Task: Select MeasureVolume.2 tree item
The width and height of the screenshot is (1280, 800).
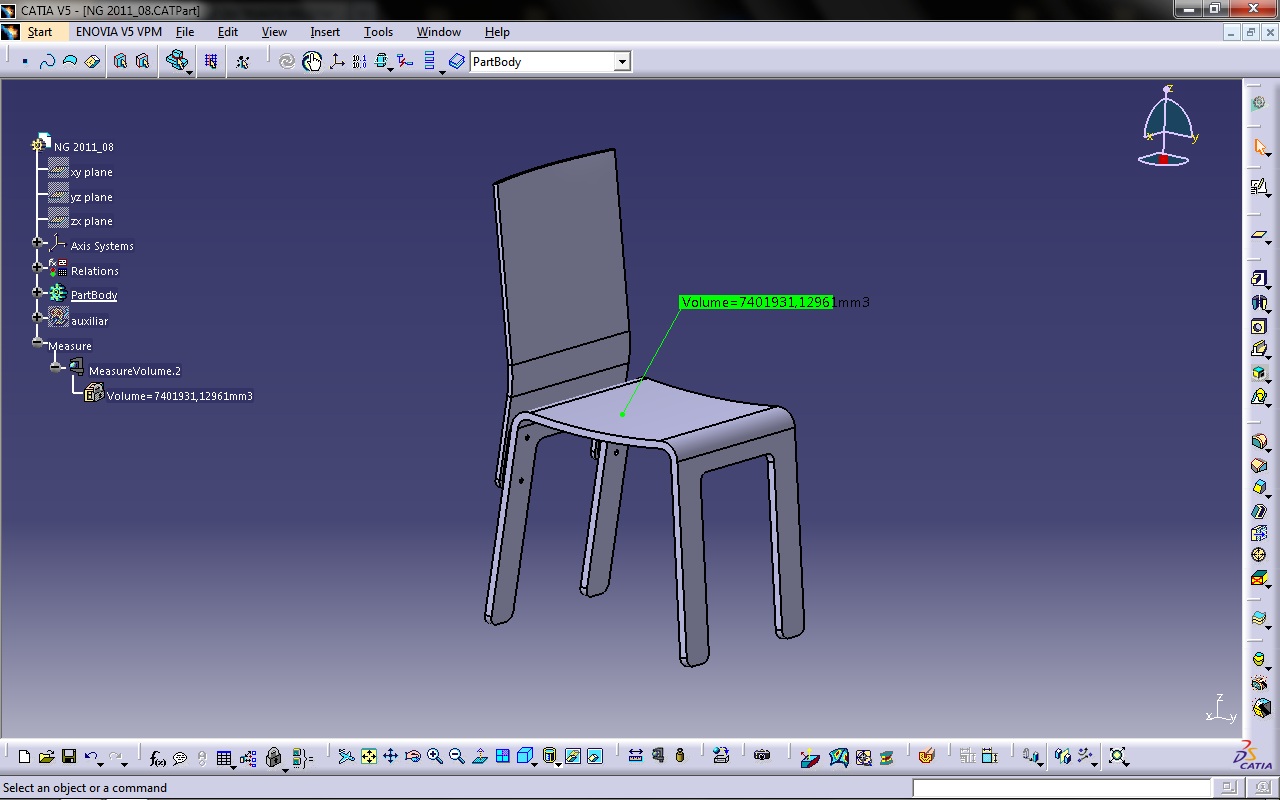Action: (135, 371)
